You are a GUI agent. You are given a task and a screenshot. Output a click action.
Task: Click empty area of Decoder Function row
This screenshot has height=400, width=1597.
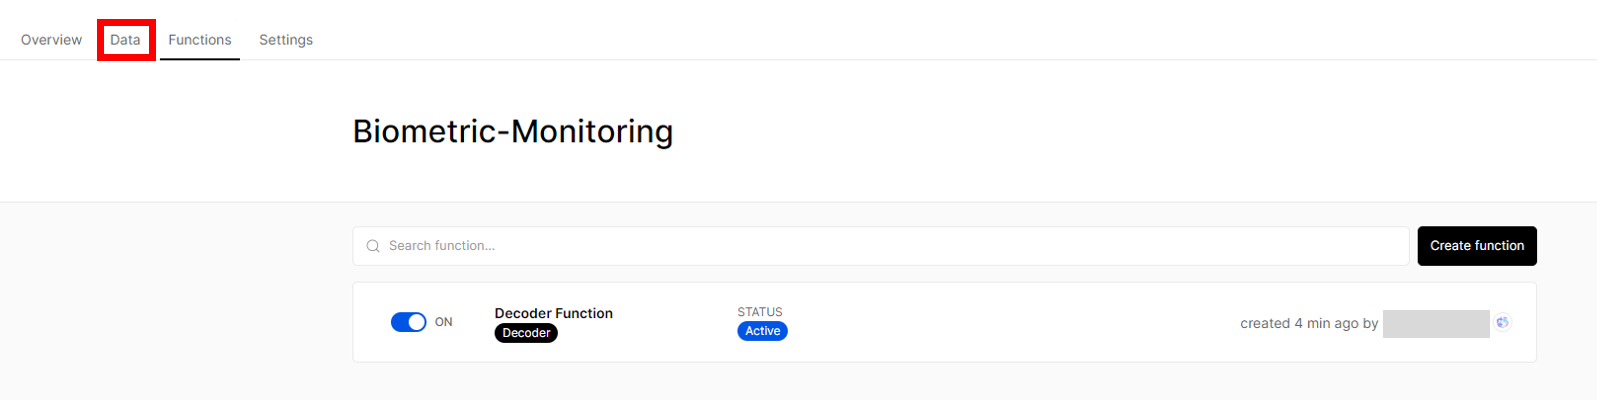(1000, 322)
